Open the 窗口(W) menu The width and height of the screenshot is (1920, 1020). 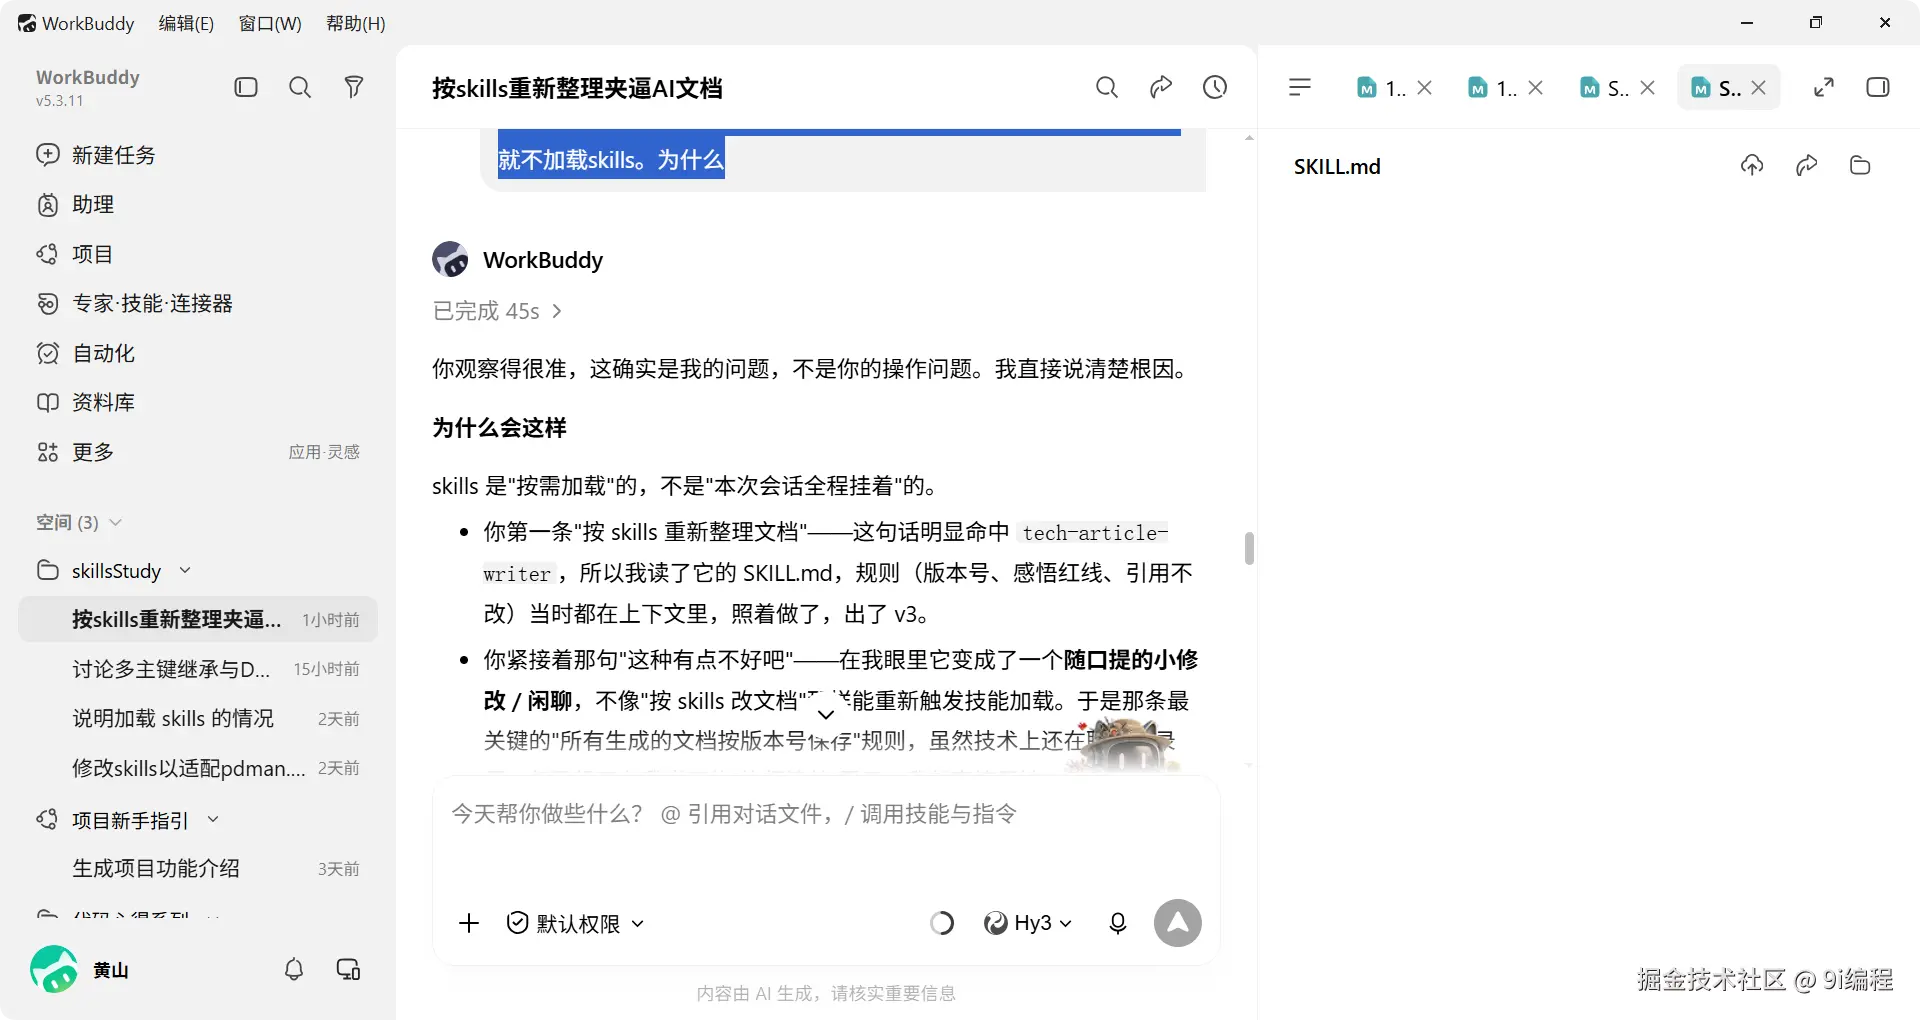pyautogui.click(x=270, y=23)
